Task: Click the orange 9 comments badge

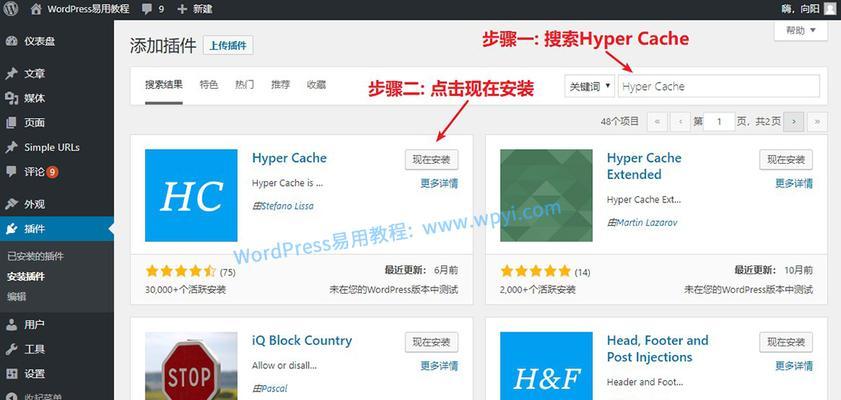Action: tap(52, 172)
